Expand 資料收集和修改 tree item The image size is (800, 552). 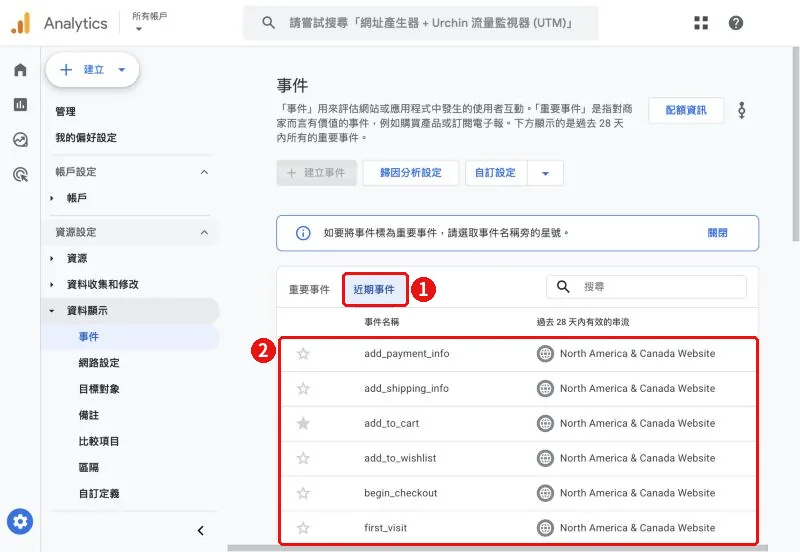click(52, 285)
